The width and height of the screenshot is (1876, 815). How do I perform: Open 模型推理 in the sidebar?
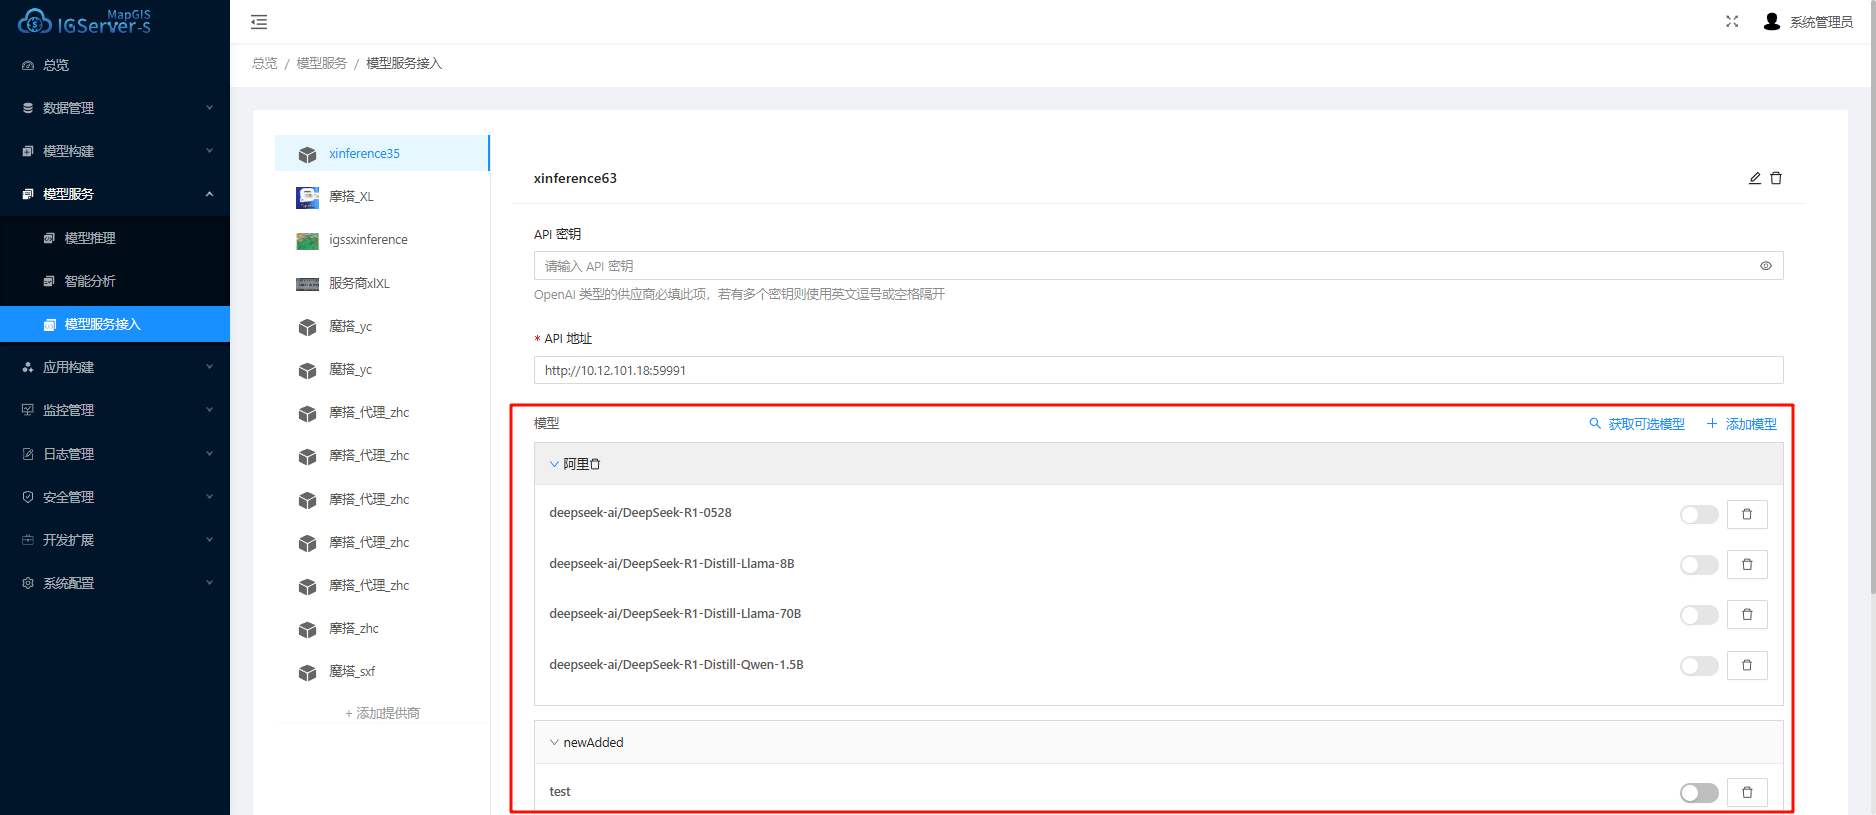click(x=90, y=238)
